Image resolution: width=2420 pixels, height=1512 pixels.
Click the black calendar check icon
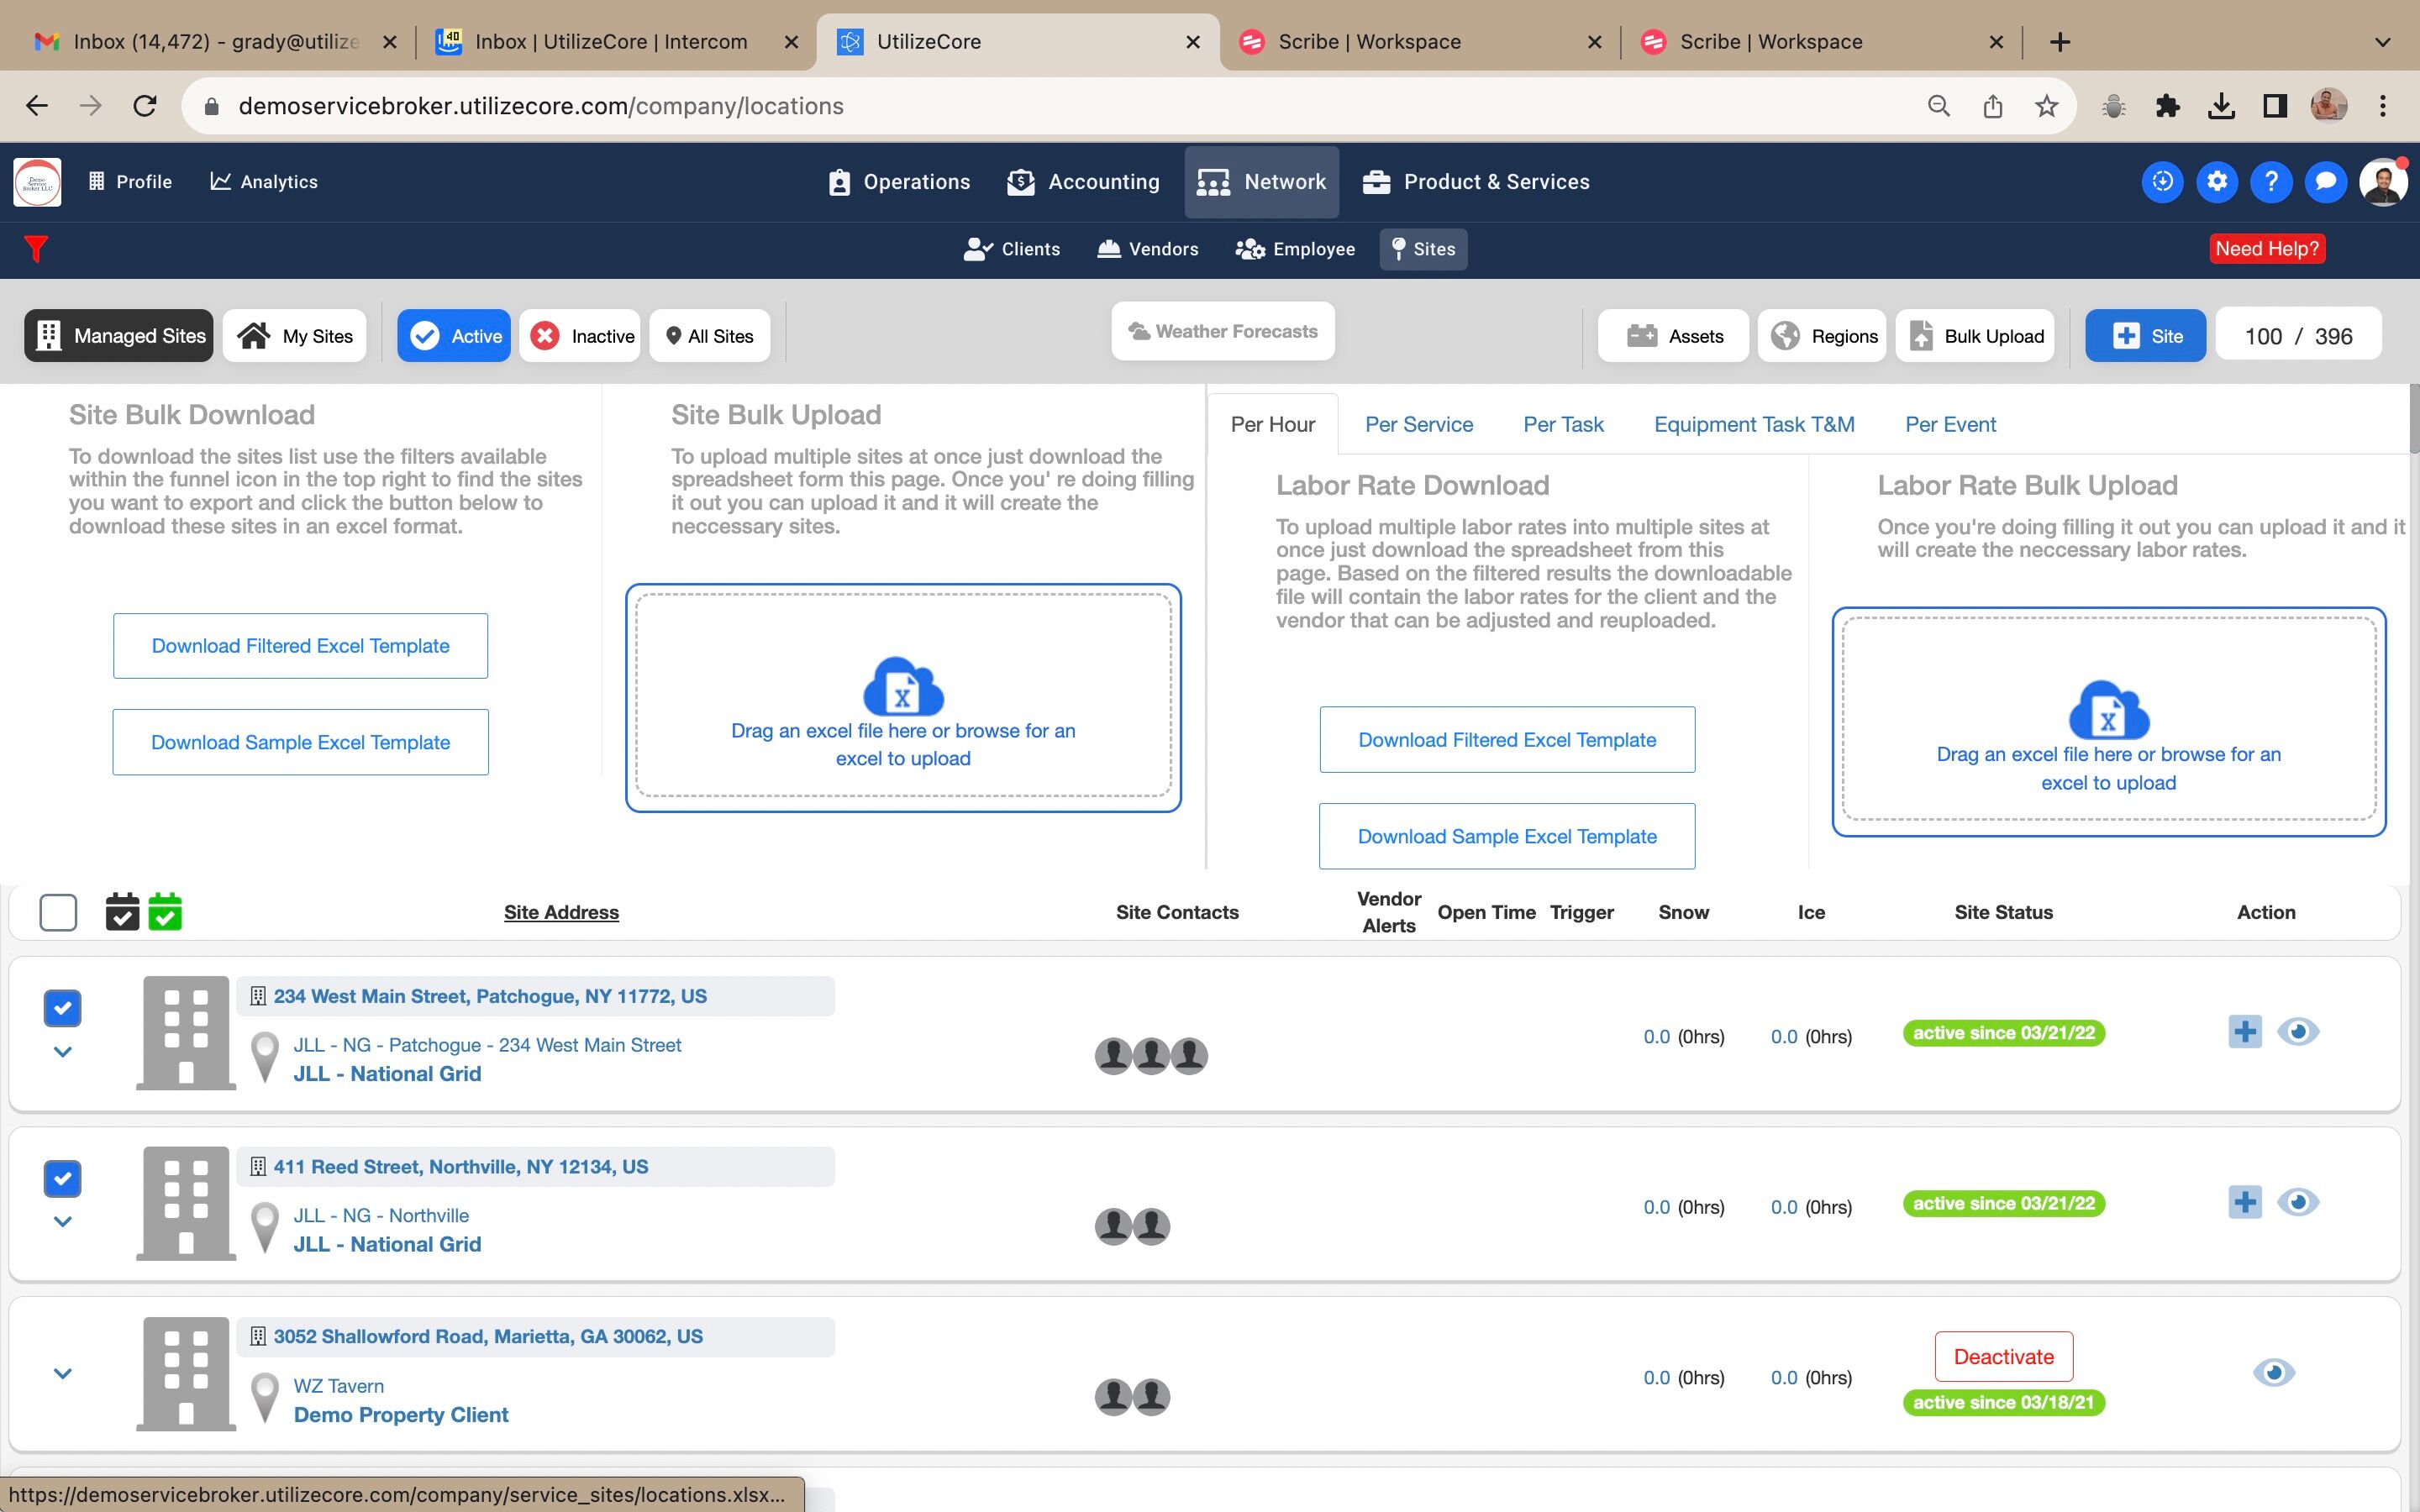pyautogui.click(x=122, y=912)
